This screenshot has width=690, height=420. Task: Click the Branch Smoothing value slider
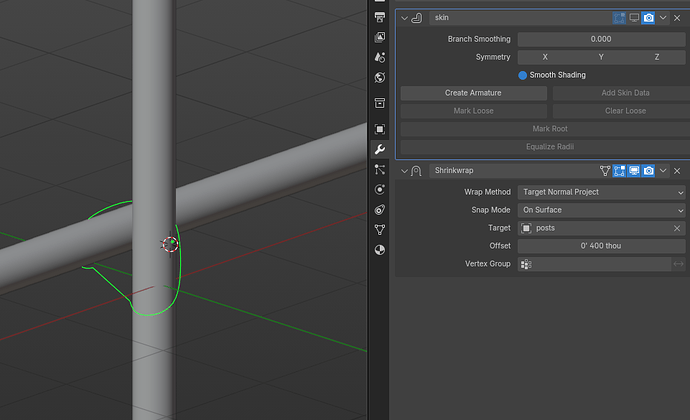click(602, 39)
